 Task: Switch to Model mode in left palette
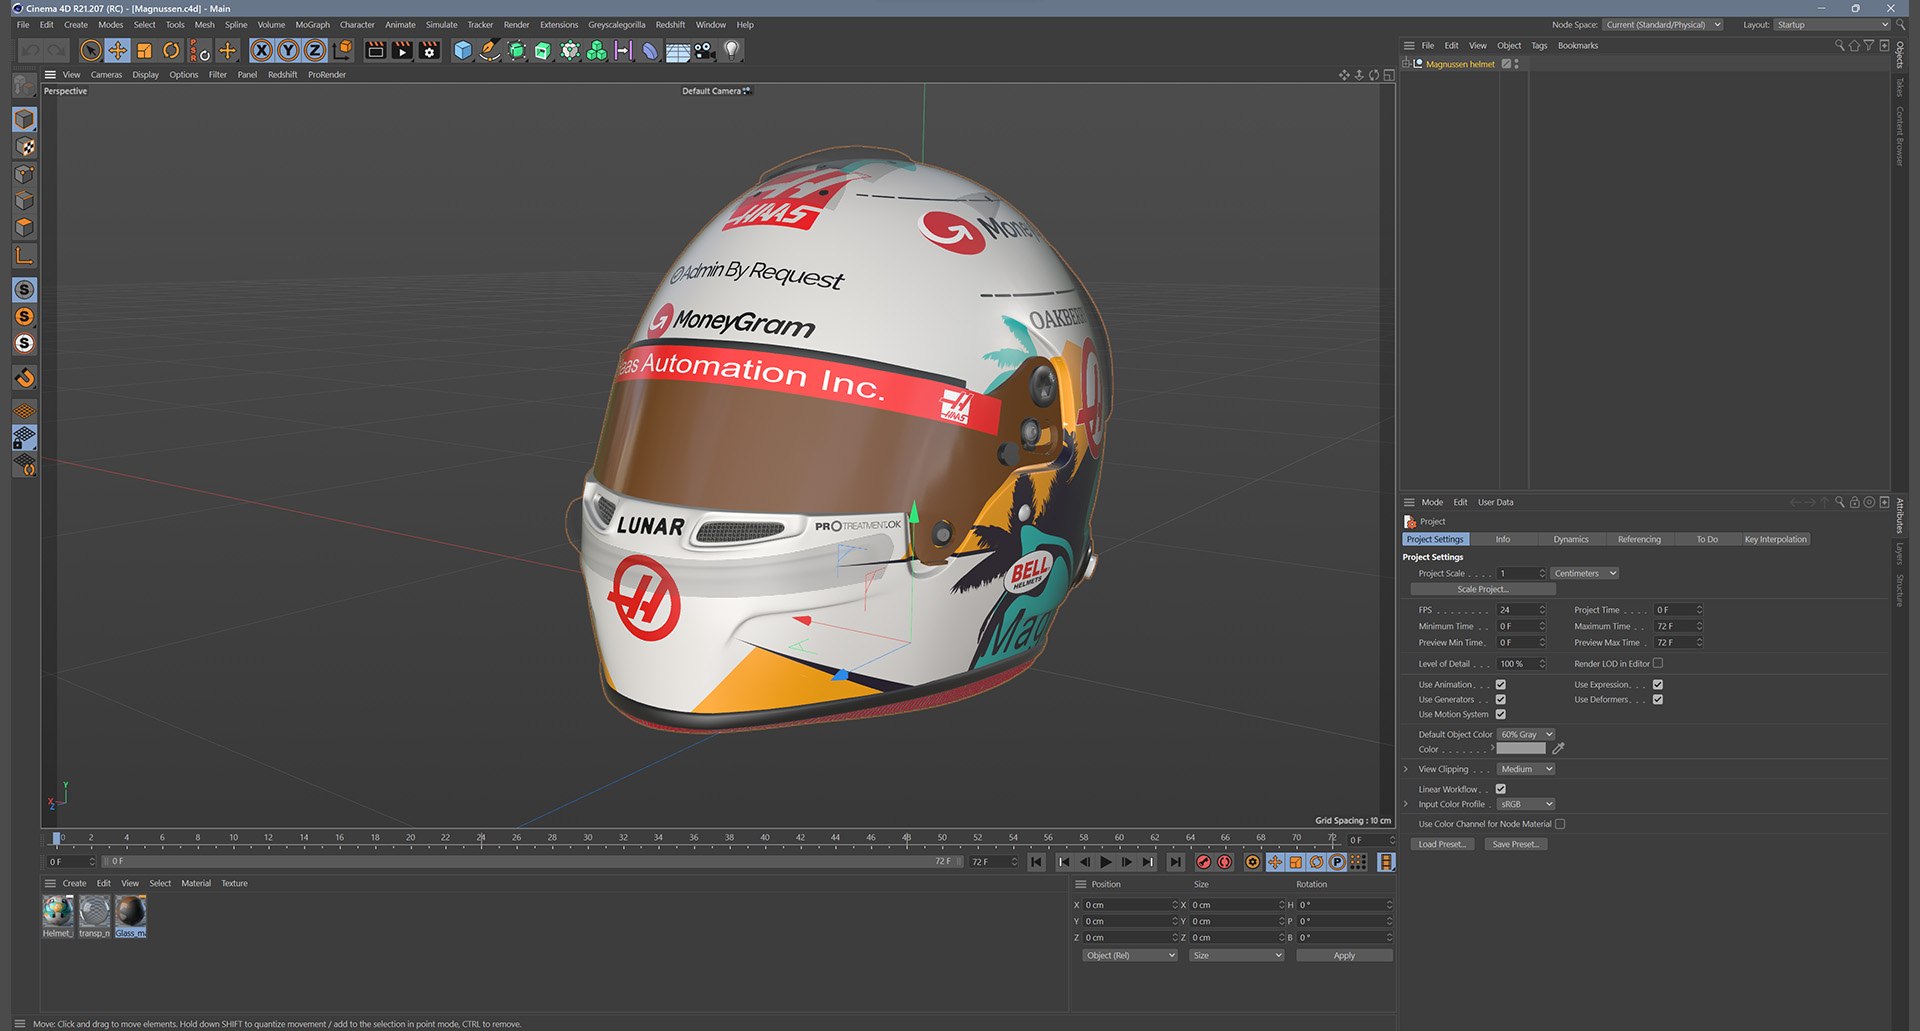[25, 119]
